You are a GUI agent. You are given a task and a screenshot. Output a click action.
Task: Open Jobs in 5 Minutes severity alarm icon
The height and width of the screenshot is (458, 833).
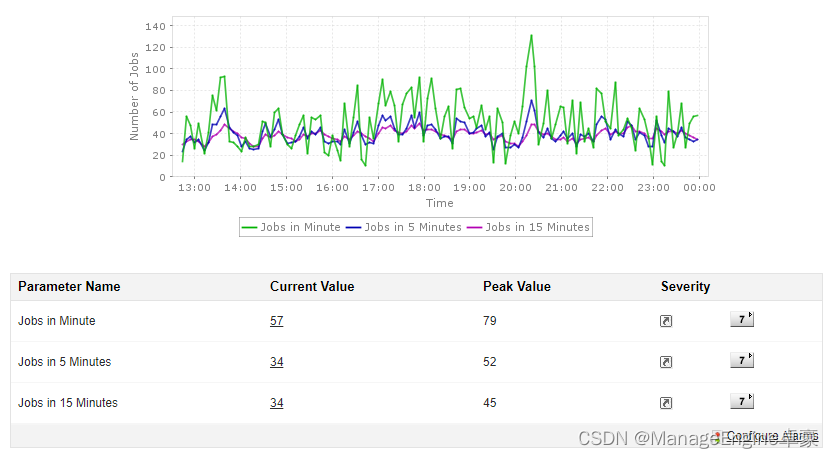[666, 362]
